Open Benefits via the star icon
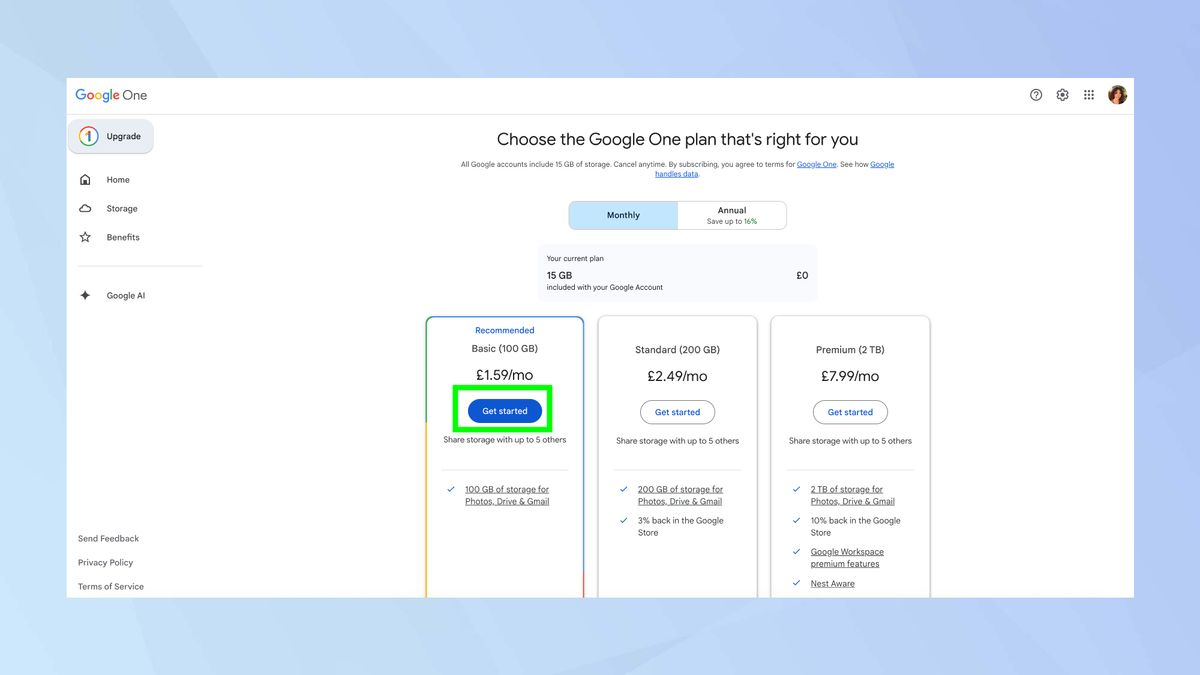The height and width of the screenshot is (675, 1200). pos(85,237)
